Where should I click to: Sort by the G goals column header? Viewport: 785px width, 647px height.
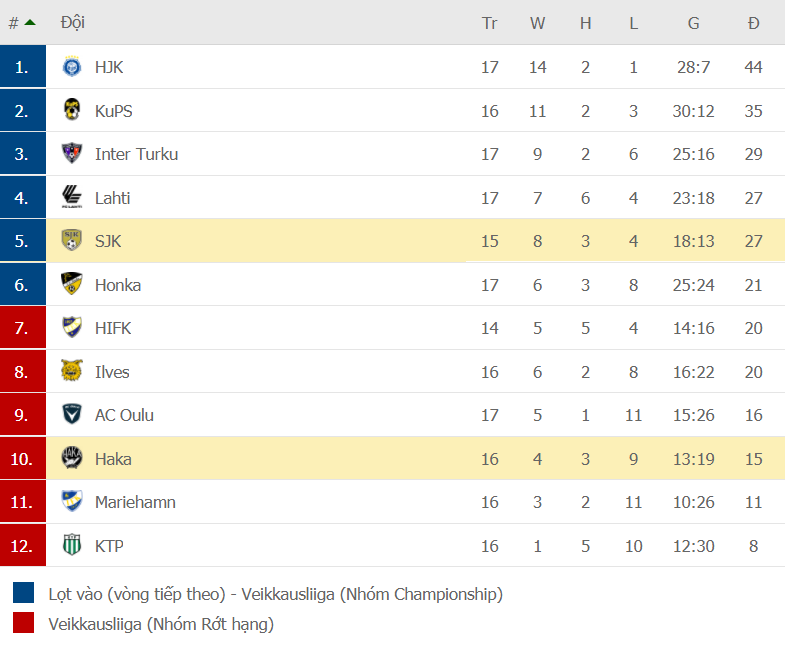coord(693,23)
